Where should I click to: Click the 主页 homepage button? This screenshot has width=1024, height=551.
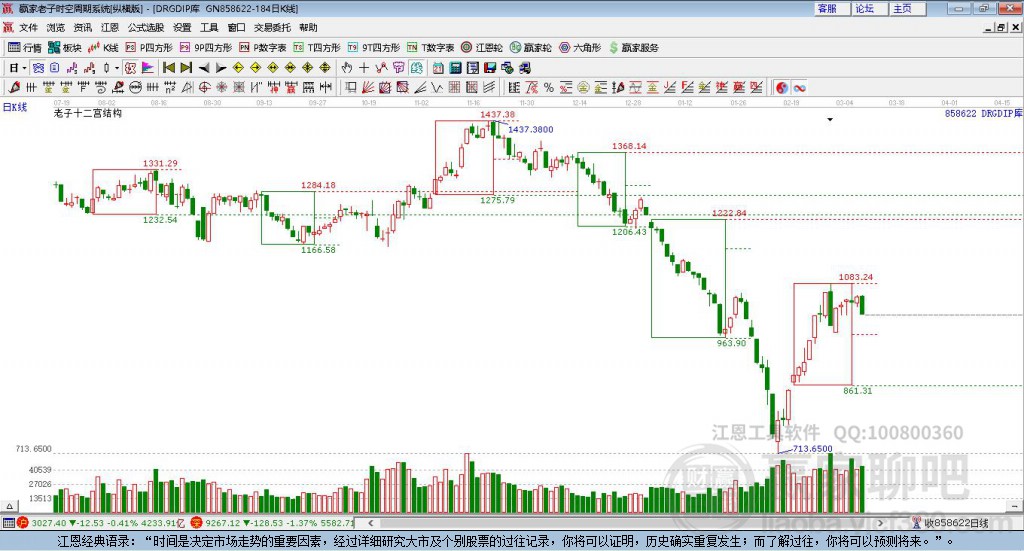click(x=908, y=8)
